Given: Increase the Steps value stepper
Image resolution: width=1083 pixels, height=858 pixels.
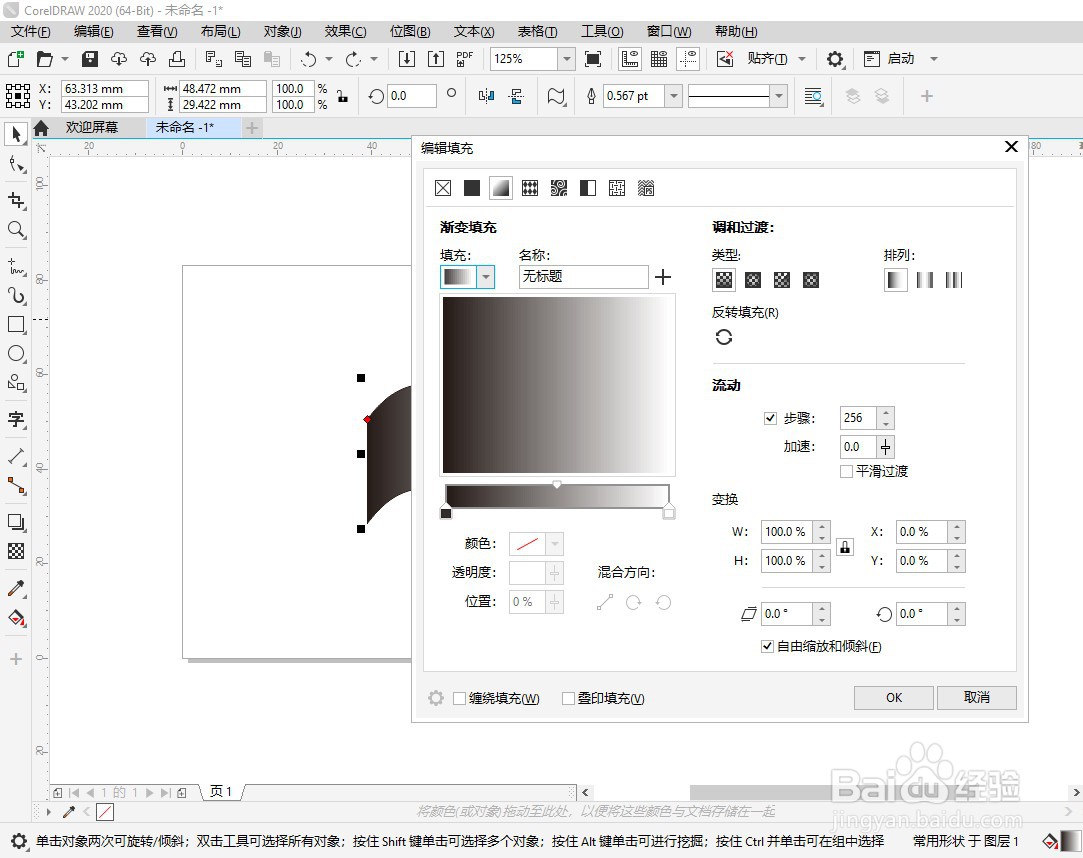Looking at the screenshot, I should (885, 412).
